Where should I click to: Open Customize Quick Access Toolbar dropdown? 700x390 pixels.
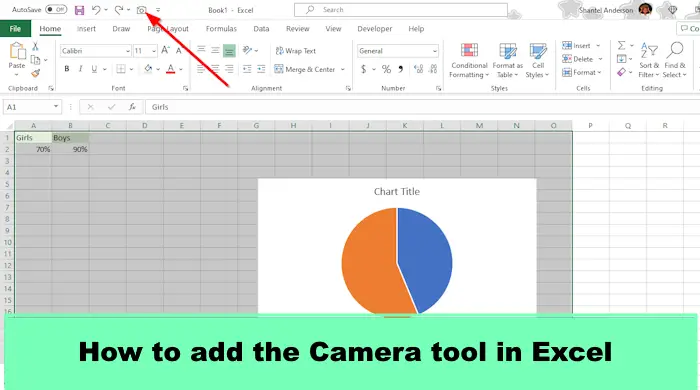158,10
